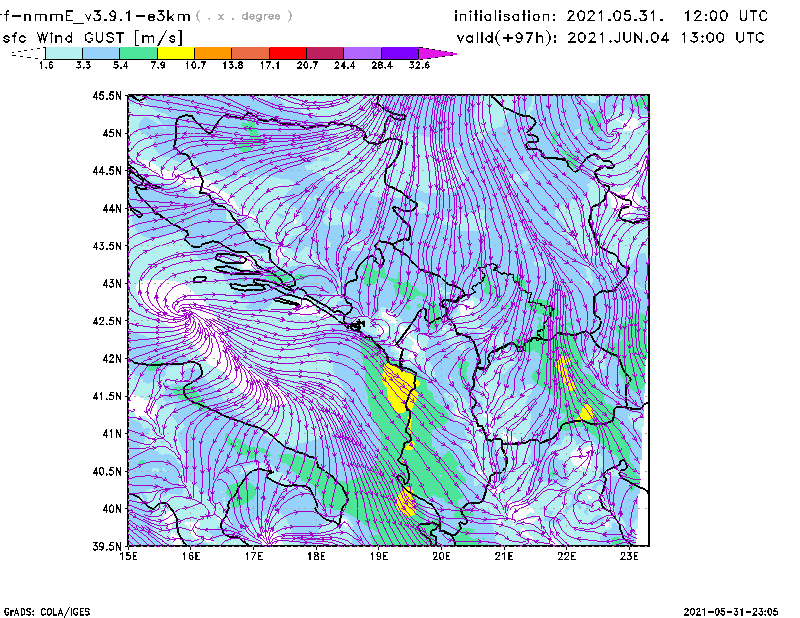Click the 'GrADS: COLA/IGES' footer text
800x618 pixels.
point(47,612)
